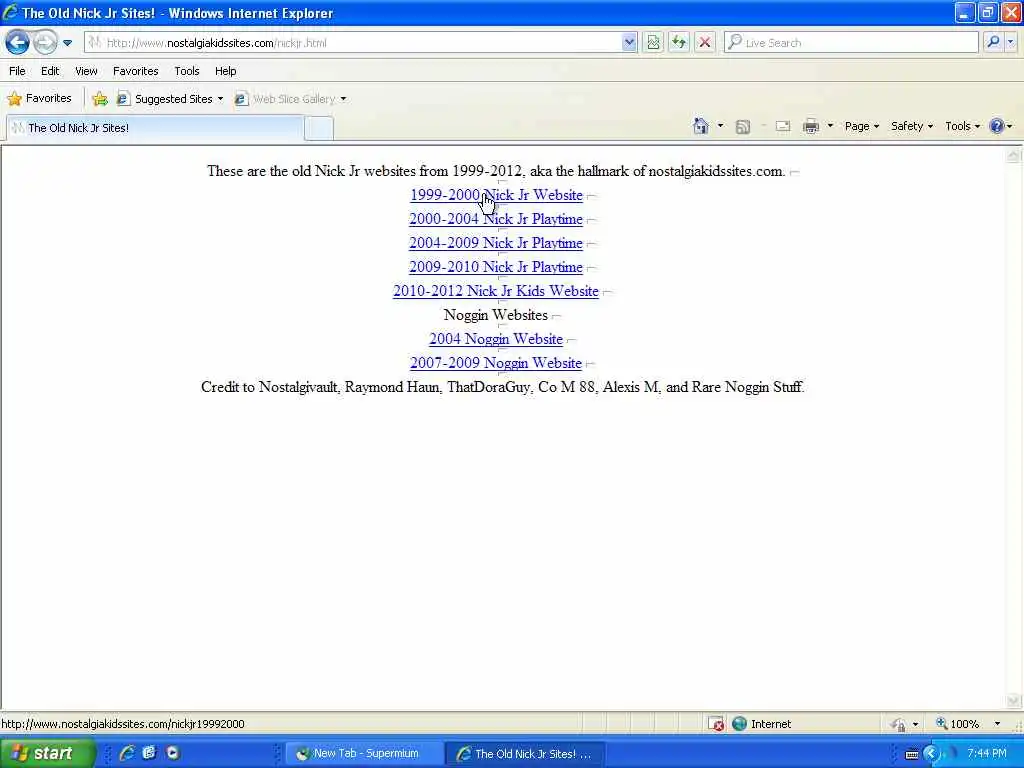
Task: Open the File menu
Action: pyautogui.click(x=17, y=71)
